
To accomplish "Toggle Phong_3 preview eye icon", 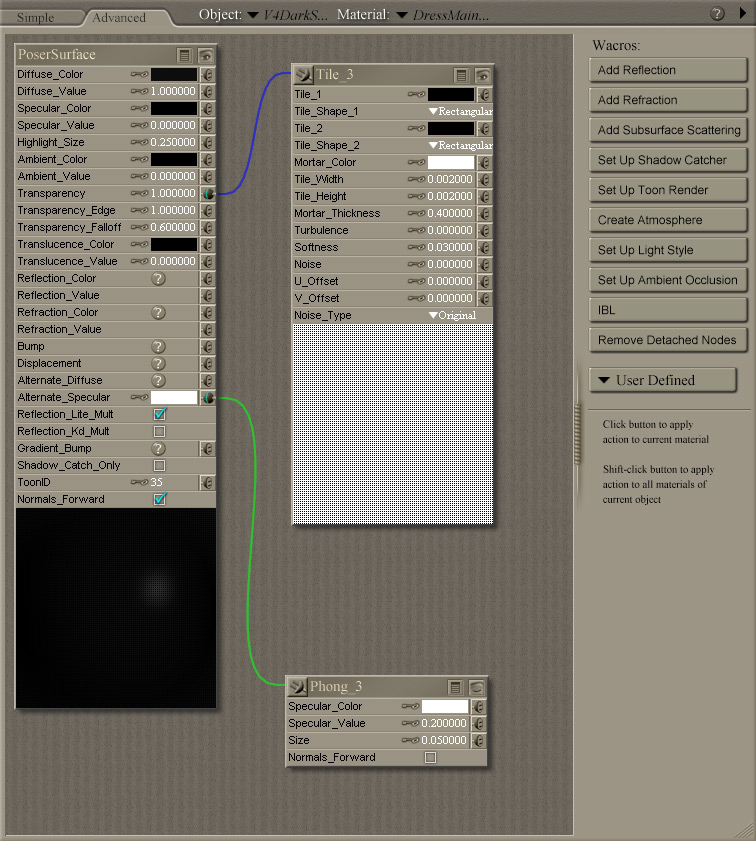I will tap(477, 687).
